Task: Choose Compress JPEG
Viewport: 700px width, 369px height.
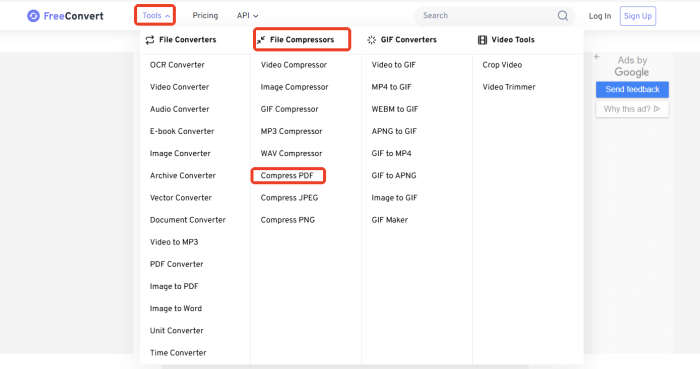Action: coord(289,198)
